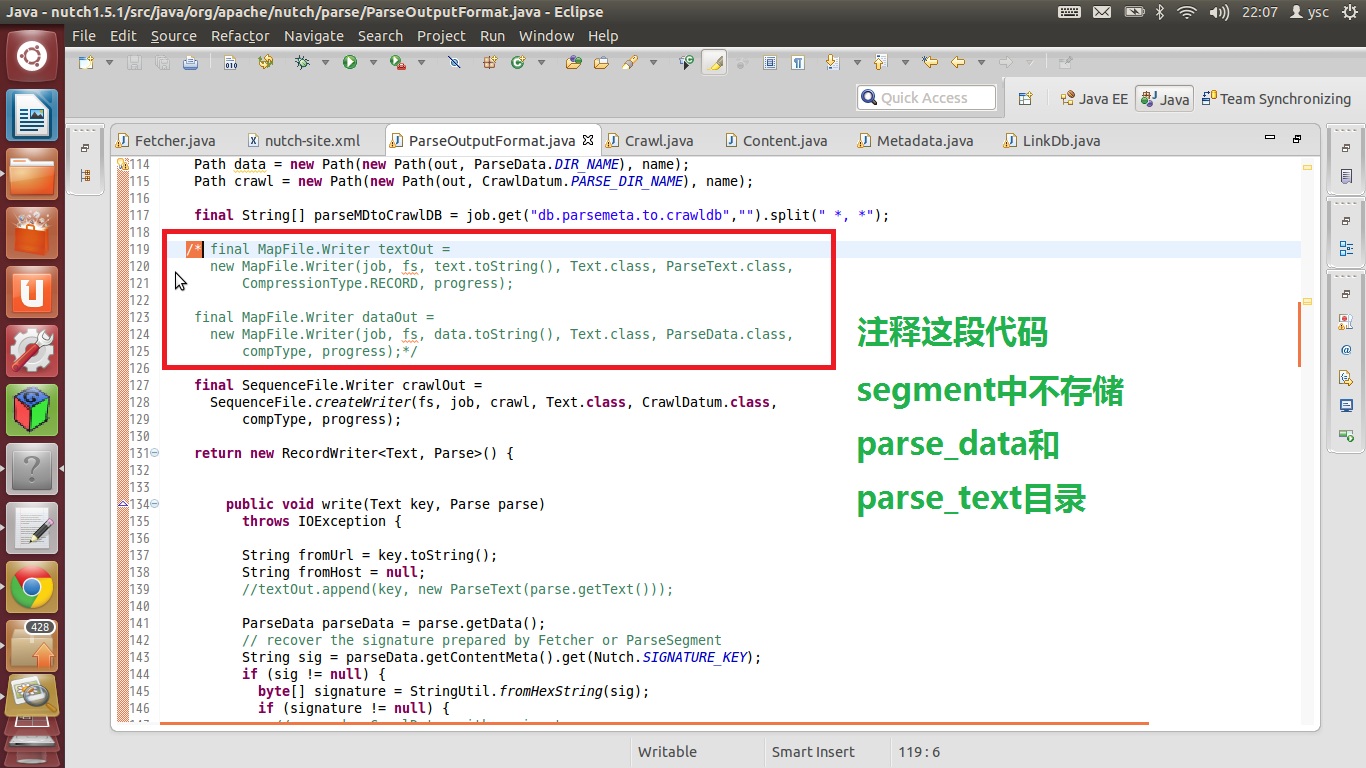Click the New Java Package icon
1366x768 pixels.
[x=490, y=62]
